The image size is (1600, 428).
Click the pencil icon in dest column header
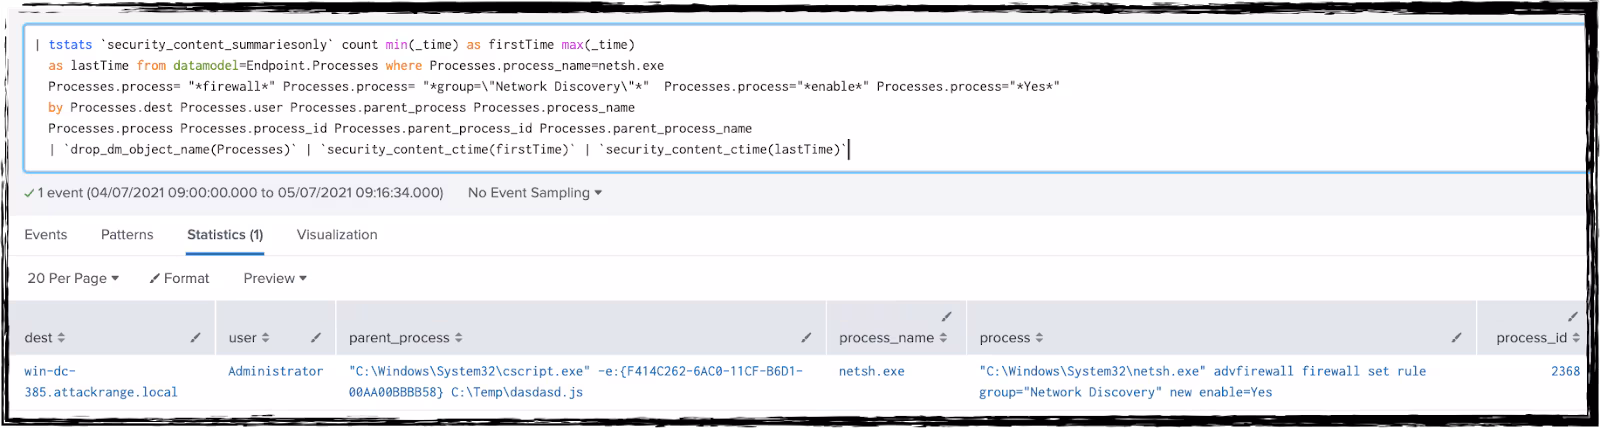[196, 338]
